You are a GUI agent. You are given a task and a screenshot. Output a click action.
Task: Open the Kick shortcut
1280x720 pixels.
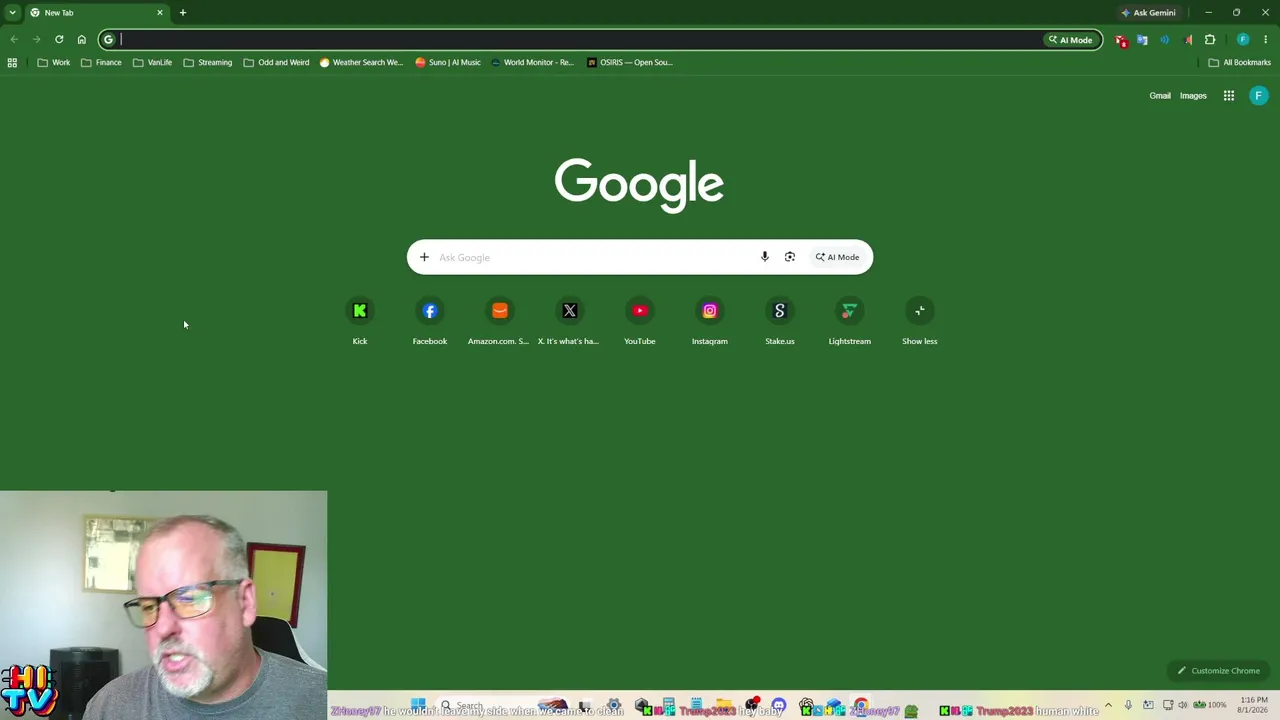[360, 321]
